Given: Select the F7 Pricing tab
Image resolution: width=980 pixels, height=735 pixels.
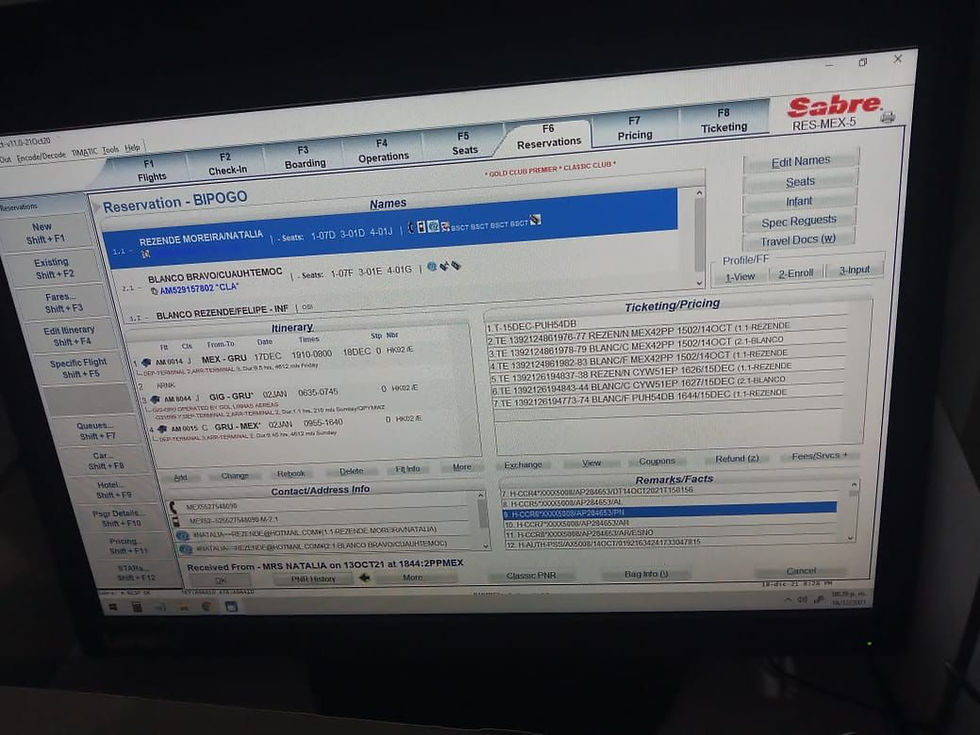Looking at the screenshot, I should tap(634, 128).
